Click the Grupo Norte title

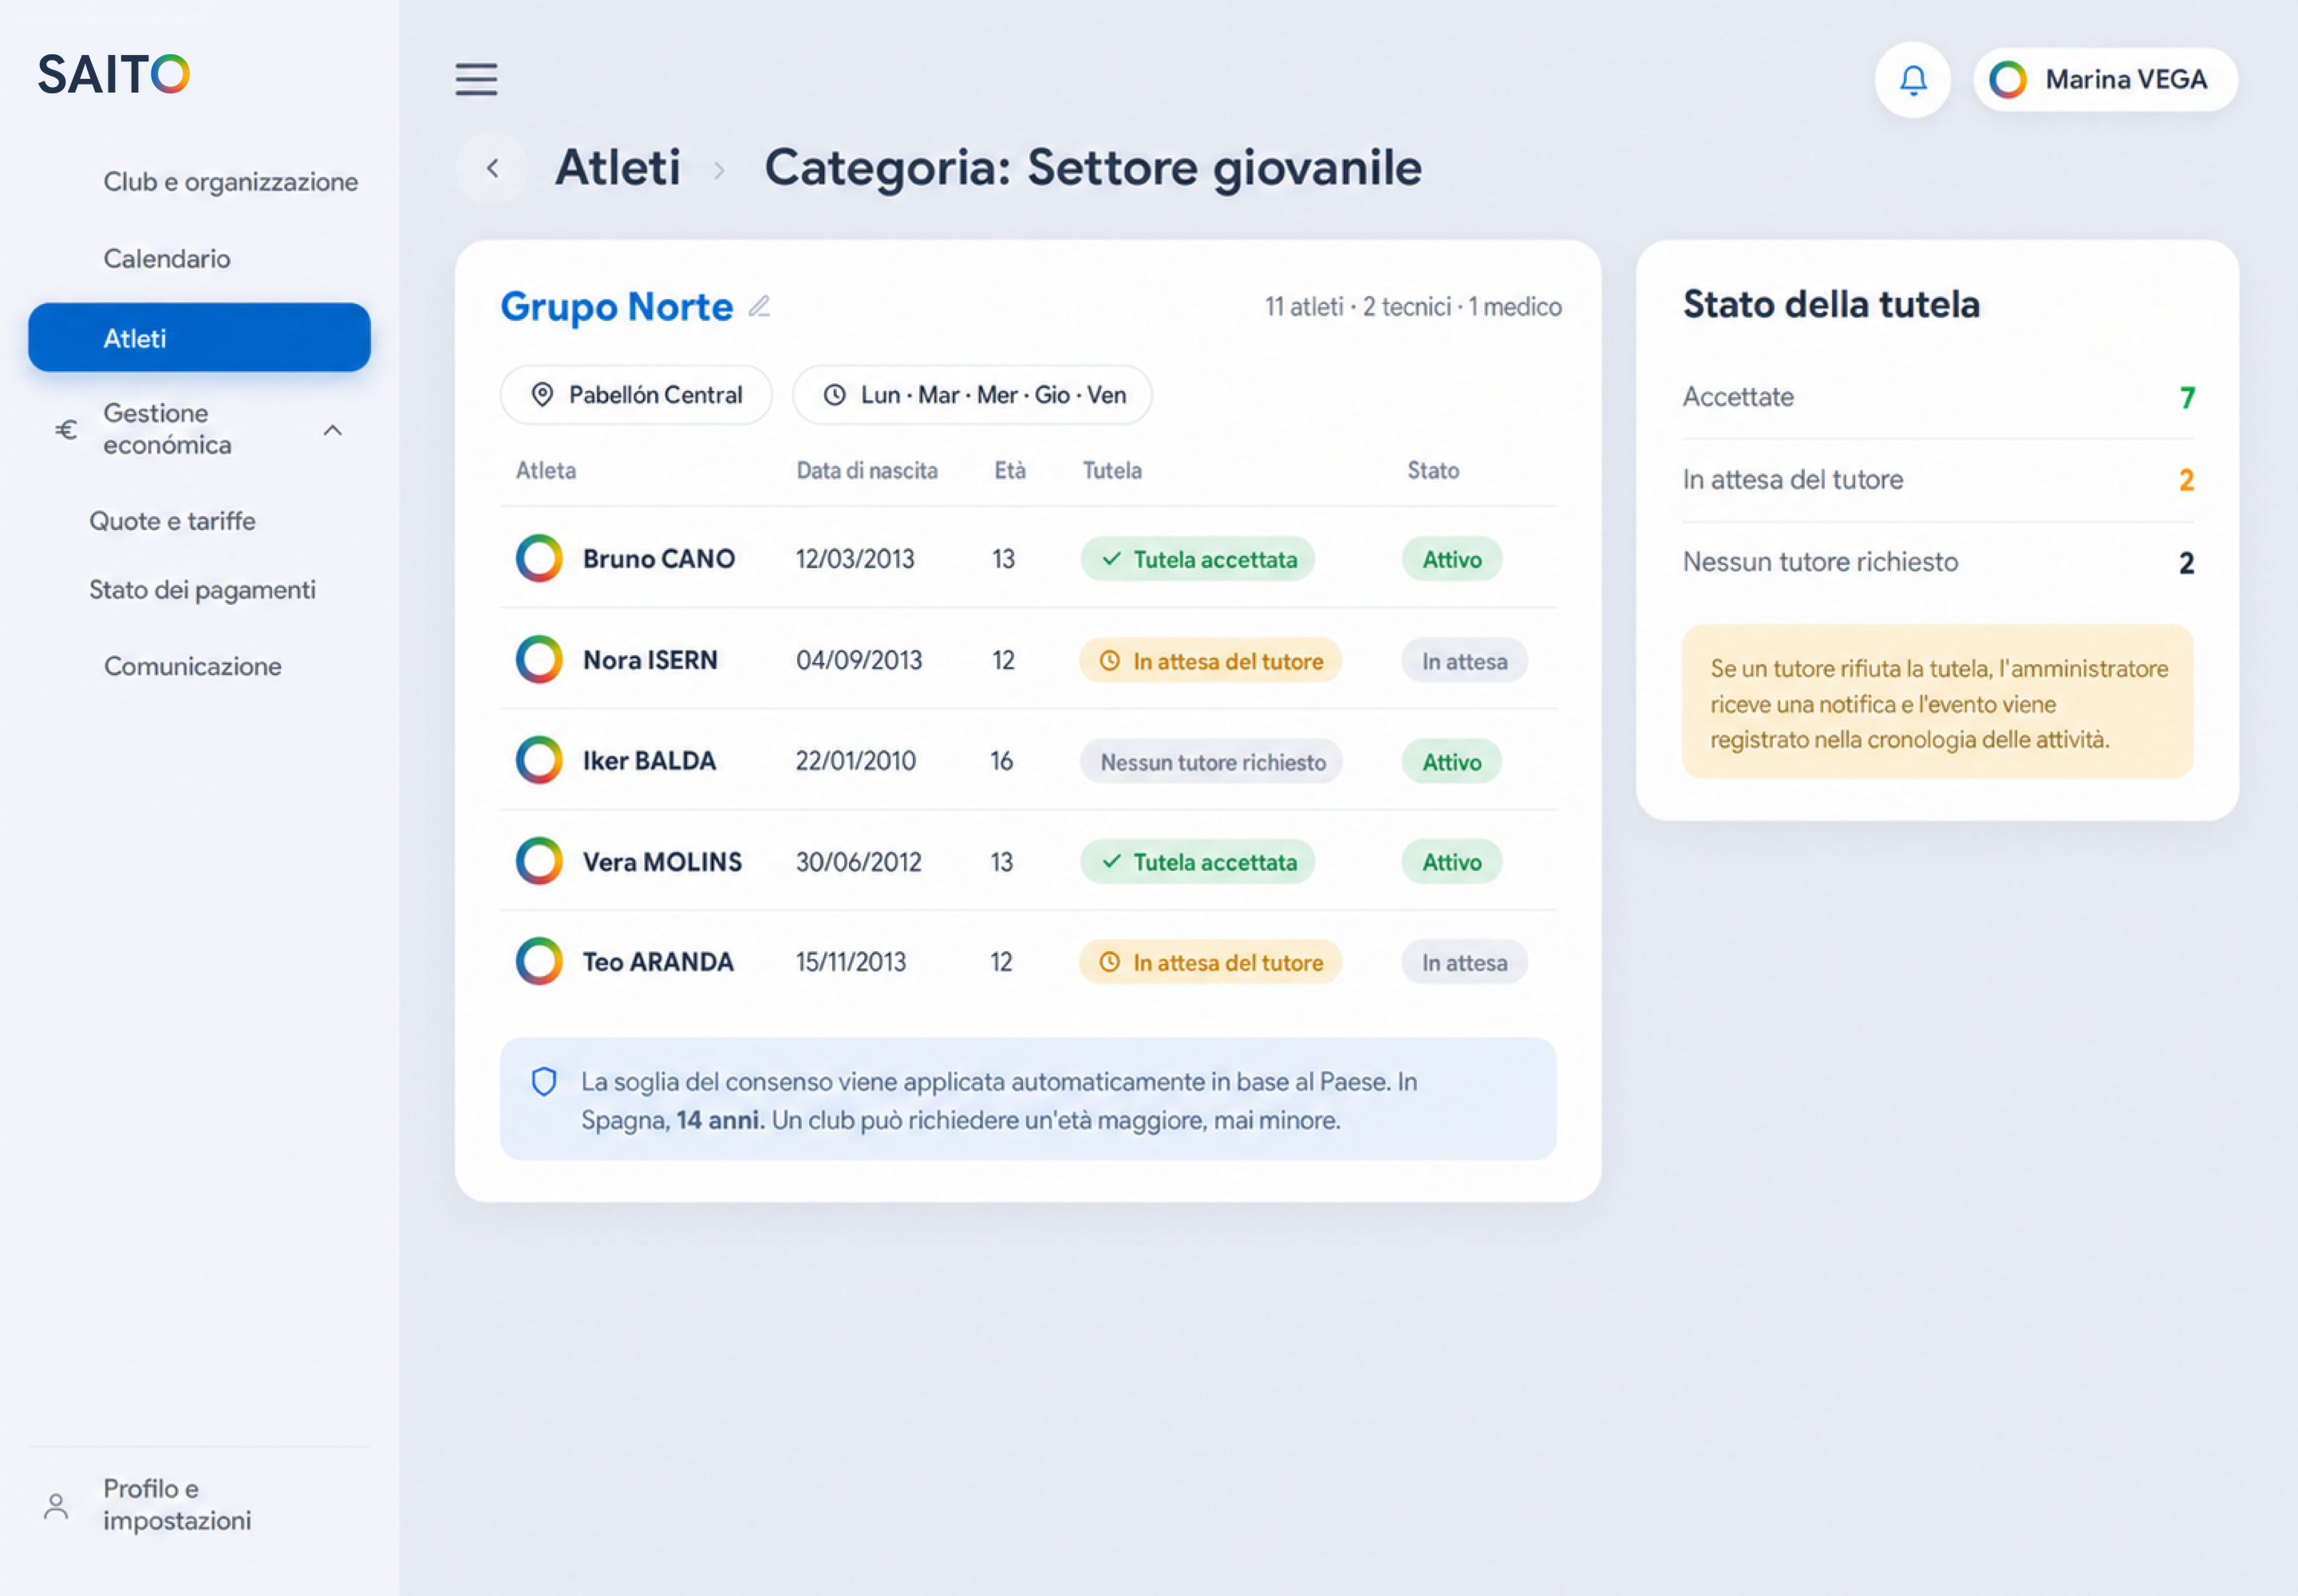click(617, 306)
